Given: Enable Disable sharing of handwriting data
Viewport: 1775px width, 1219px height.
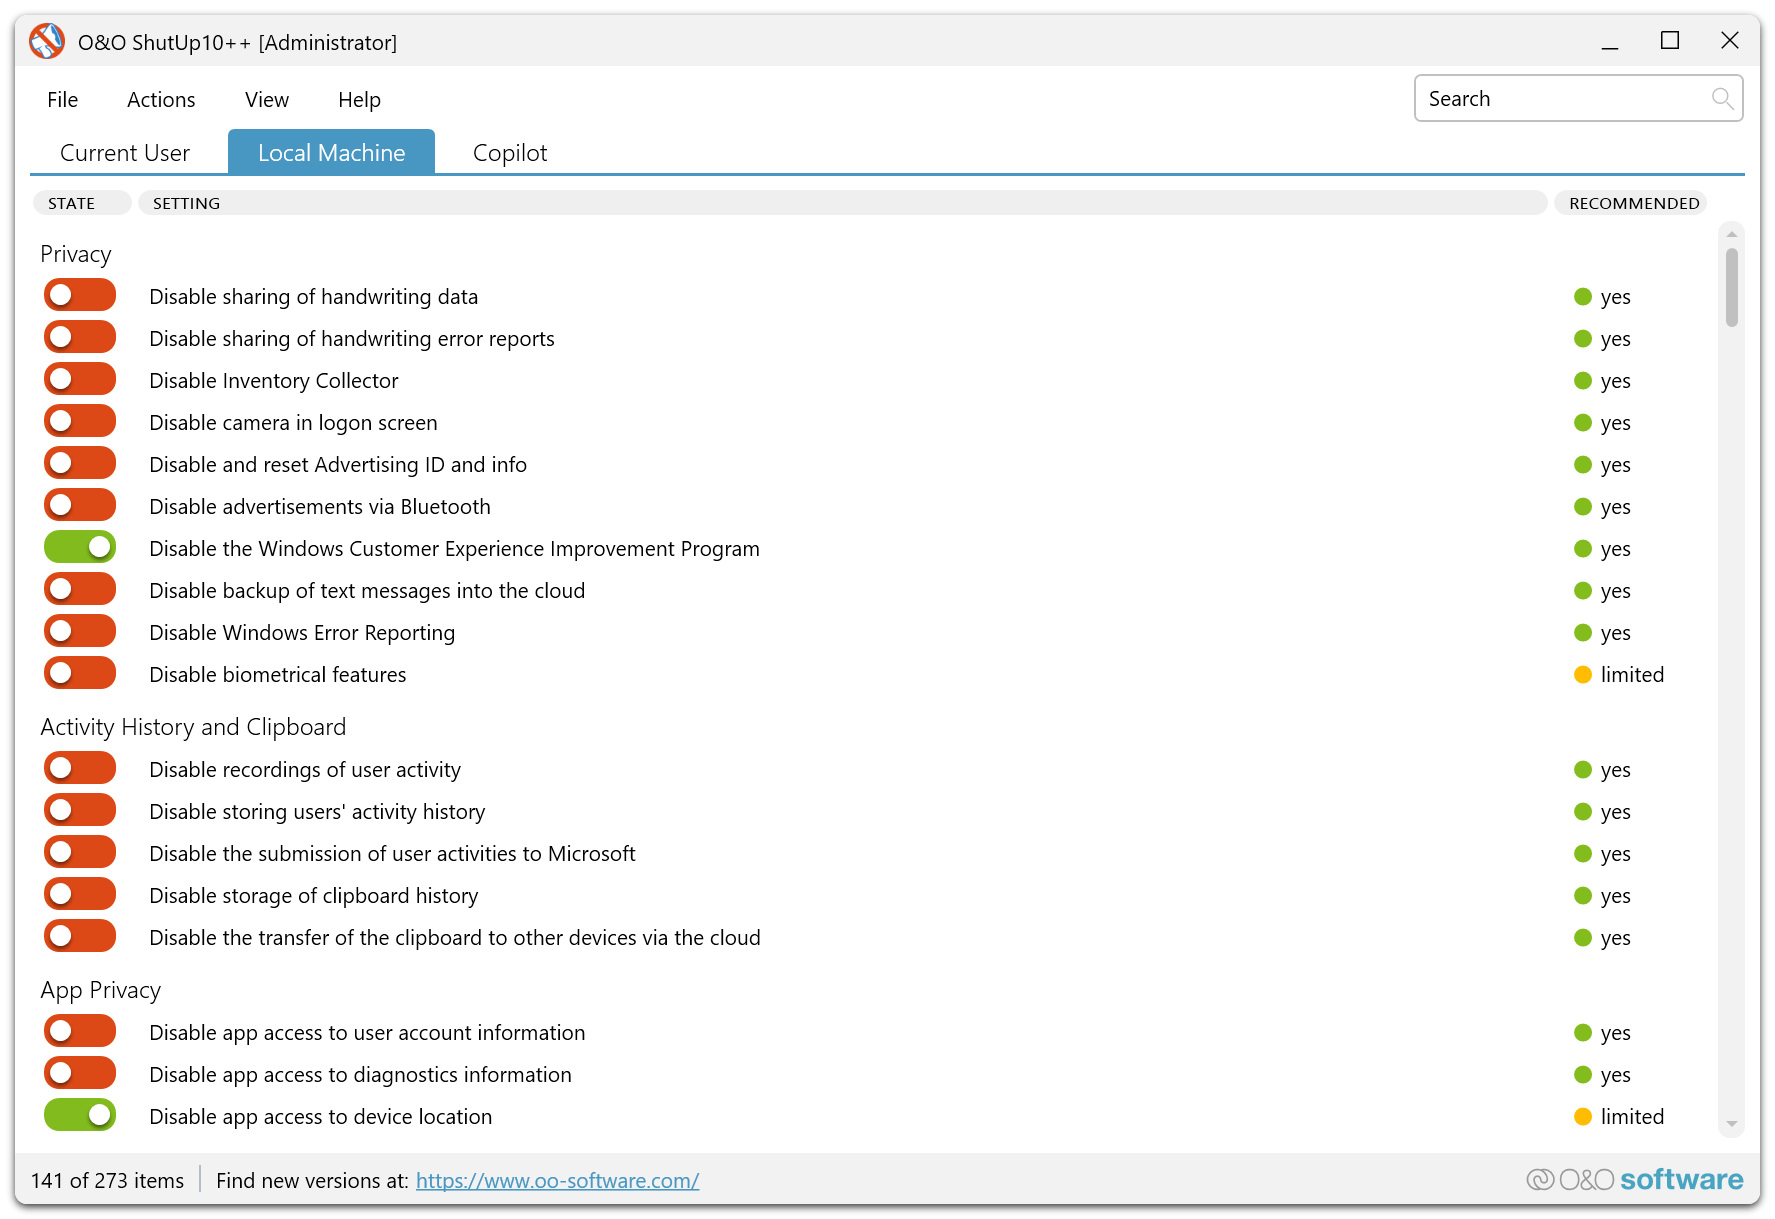Looking at the screenshot, I should pos(80,296).
